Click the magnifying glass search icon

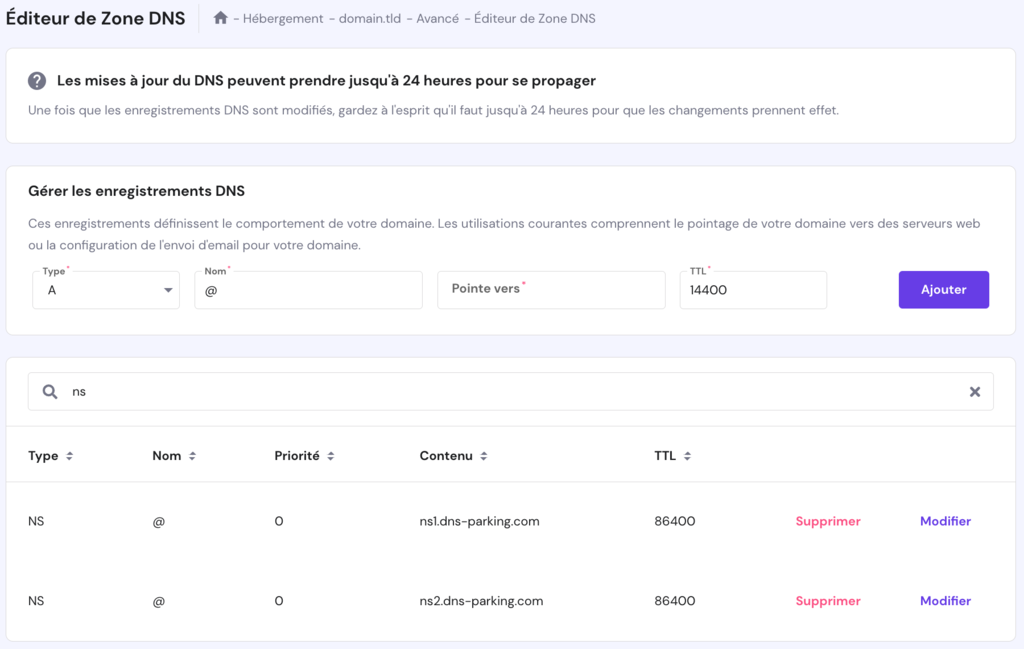[x=49, y=391]
